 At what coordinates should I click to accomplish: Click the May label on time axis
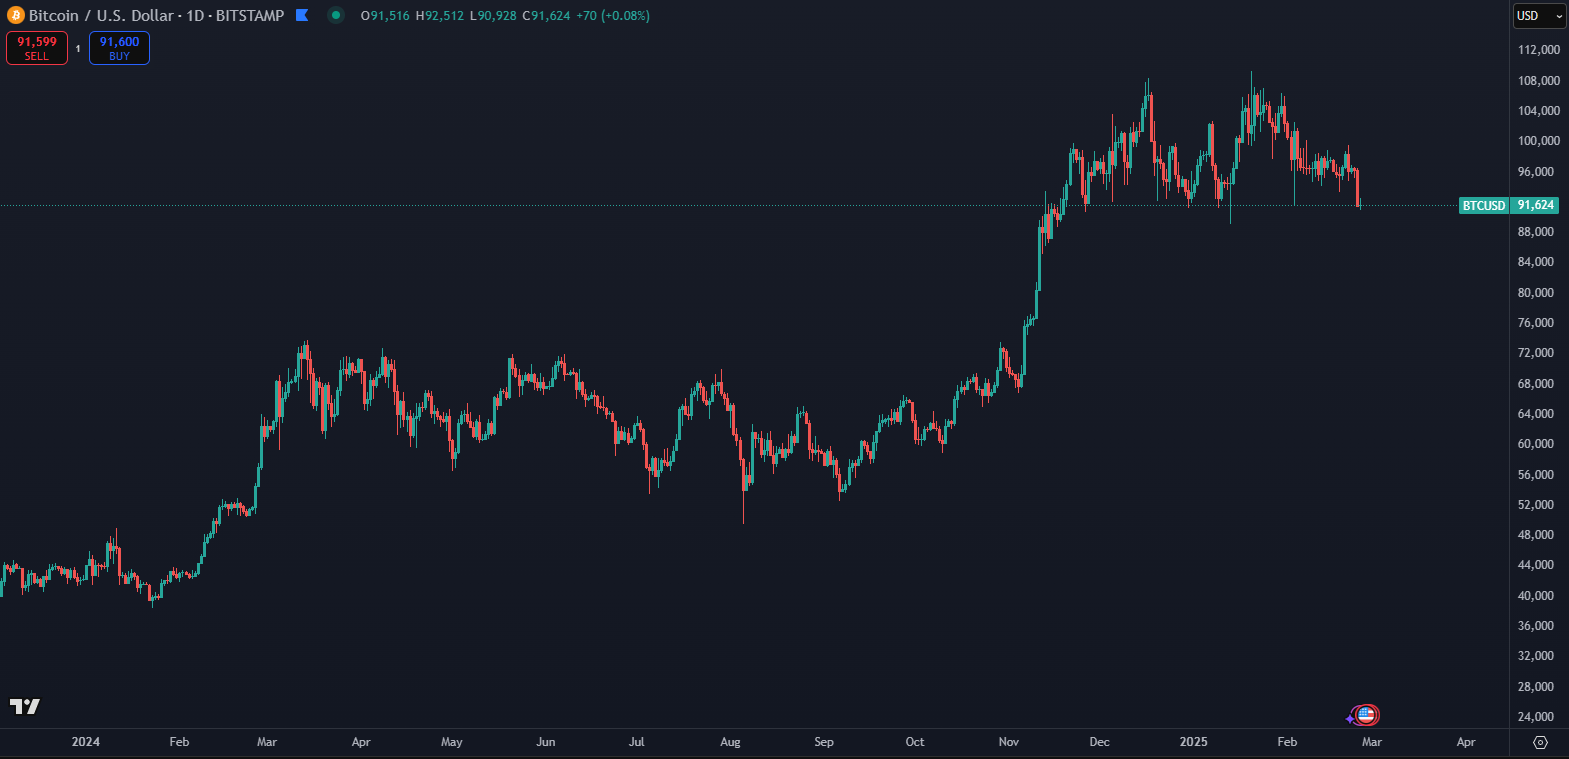(452, 742)
